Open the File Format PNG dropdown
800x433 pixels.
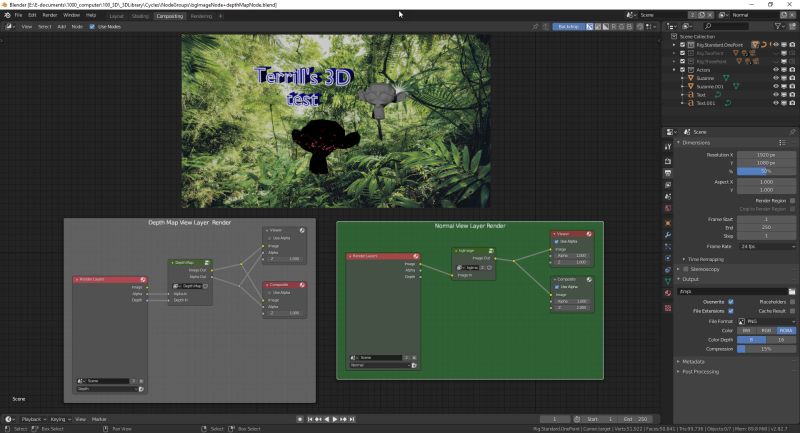pos(767,321)
